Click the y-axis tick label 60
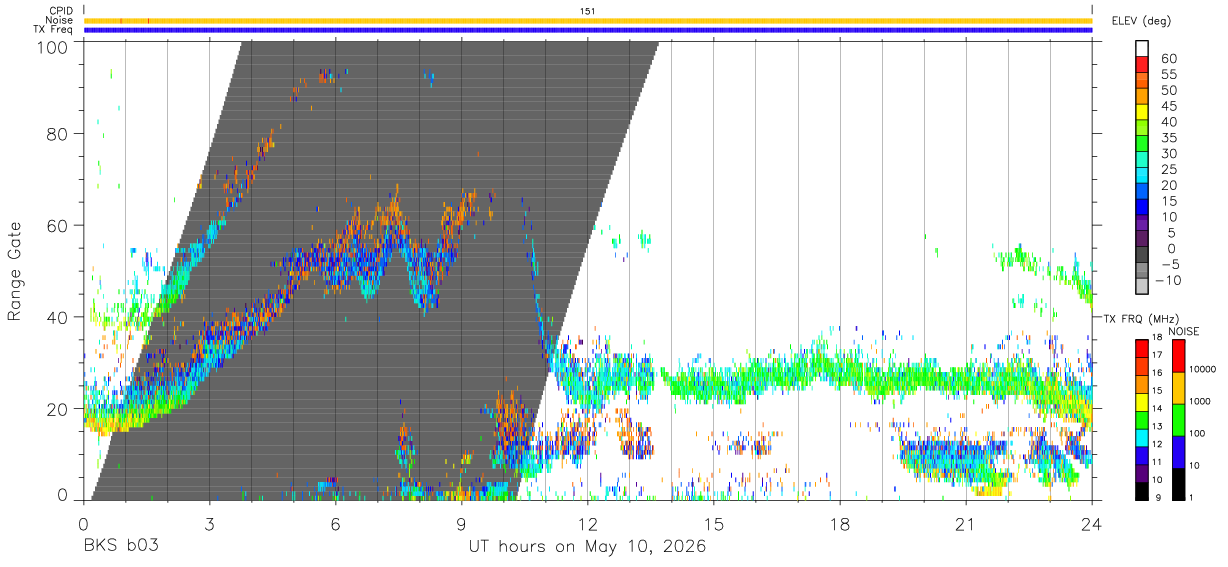Viewport: 1228px width, 567px height. point(57,225)
